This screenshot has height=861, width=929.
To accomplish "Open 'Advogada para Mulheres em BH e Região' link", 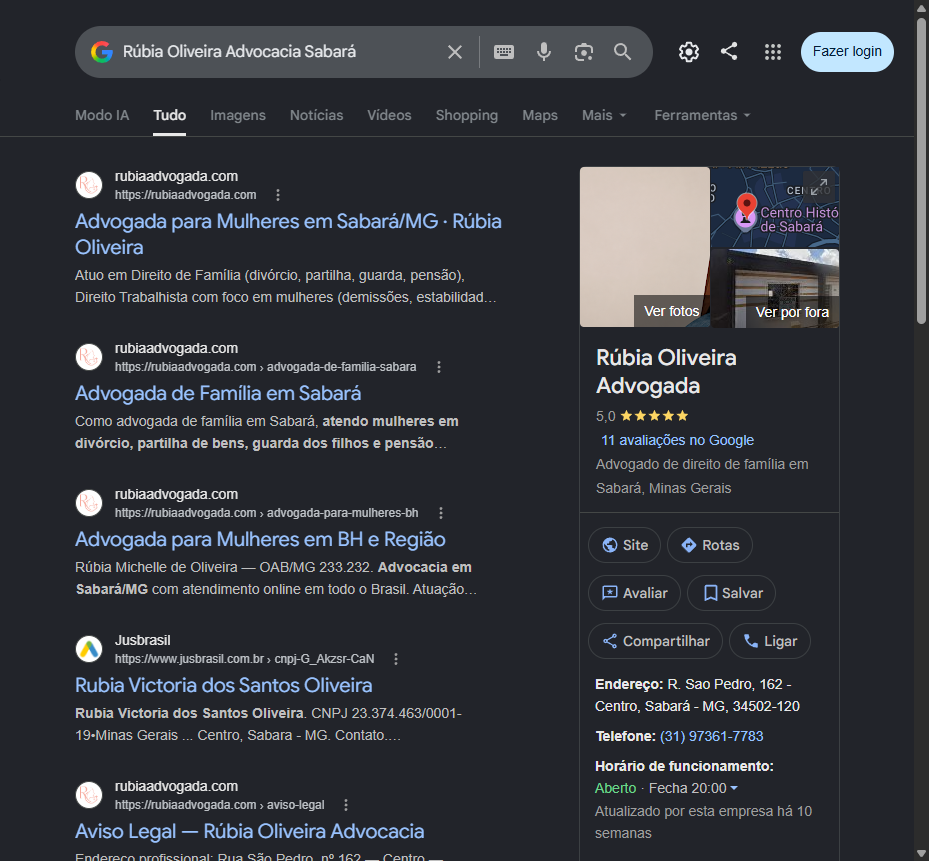I will 260,539.
